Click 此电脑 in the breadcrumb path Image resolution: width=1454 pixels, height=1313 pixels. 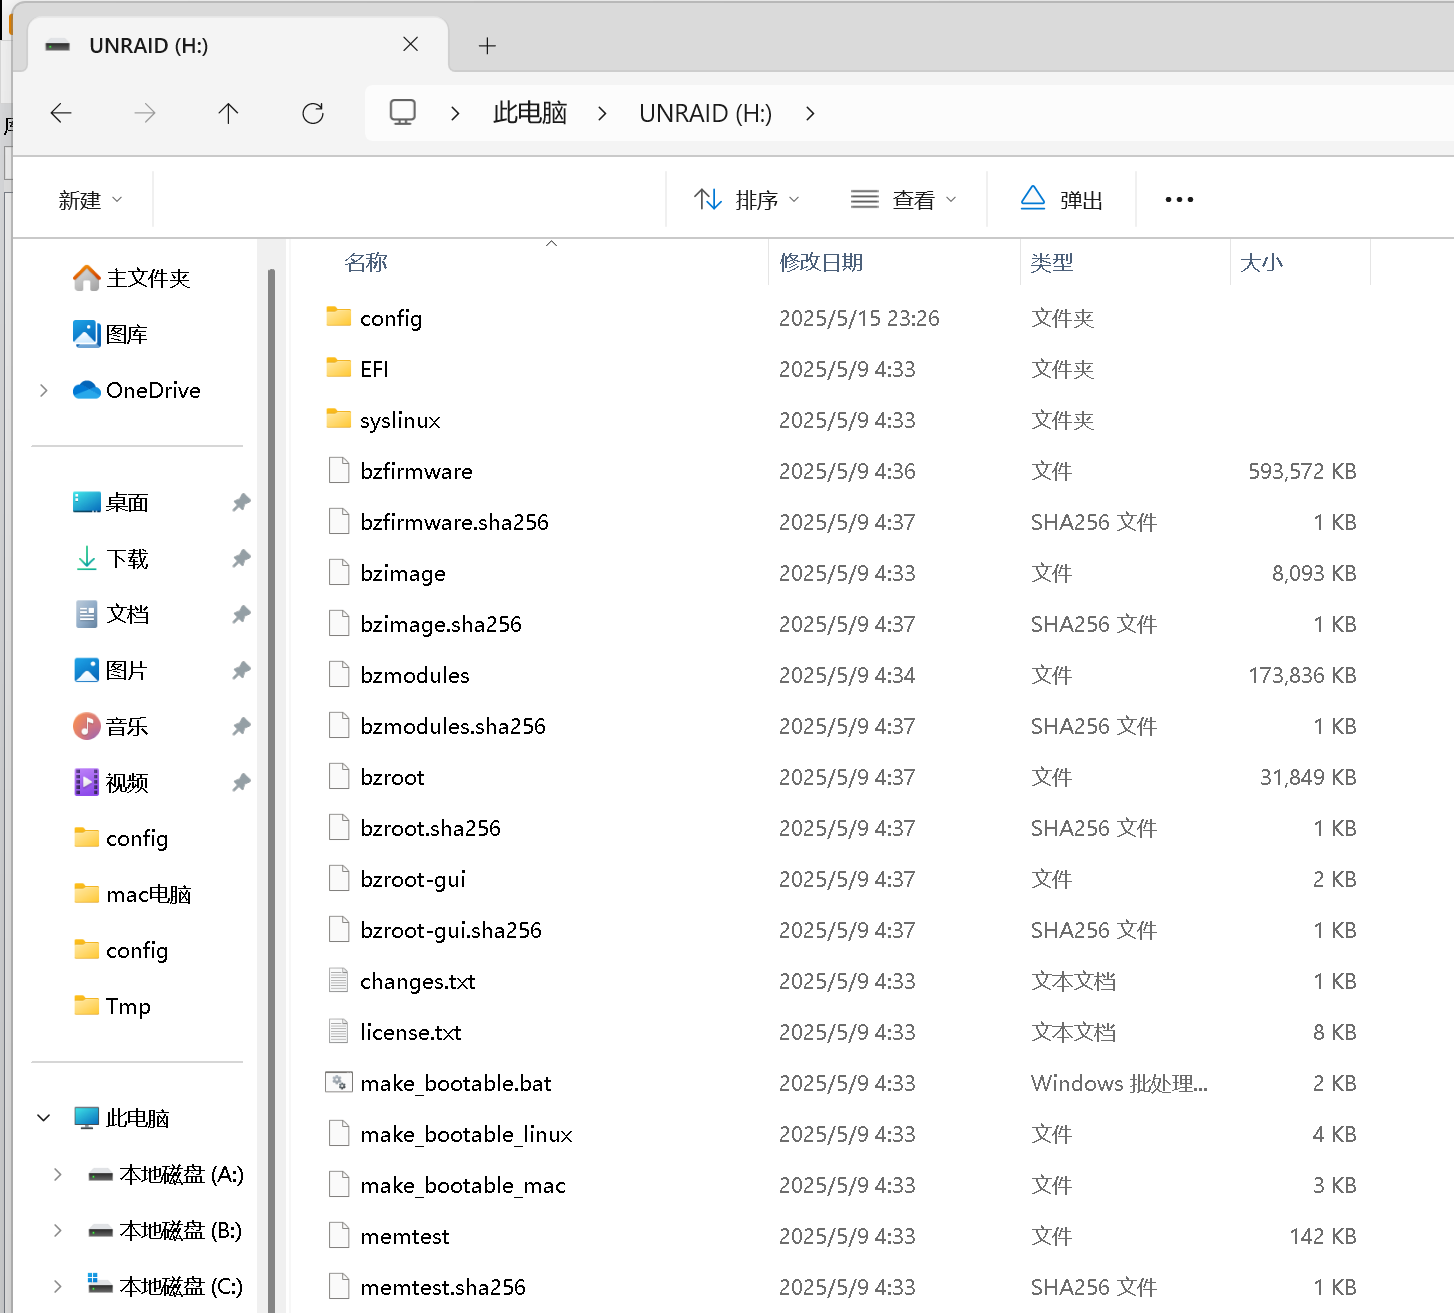tap(529, 114)
